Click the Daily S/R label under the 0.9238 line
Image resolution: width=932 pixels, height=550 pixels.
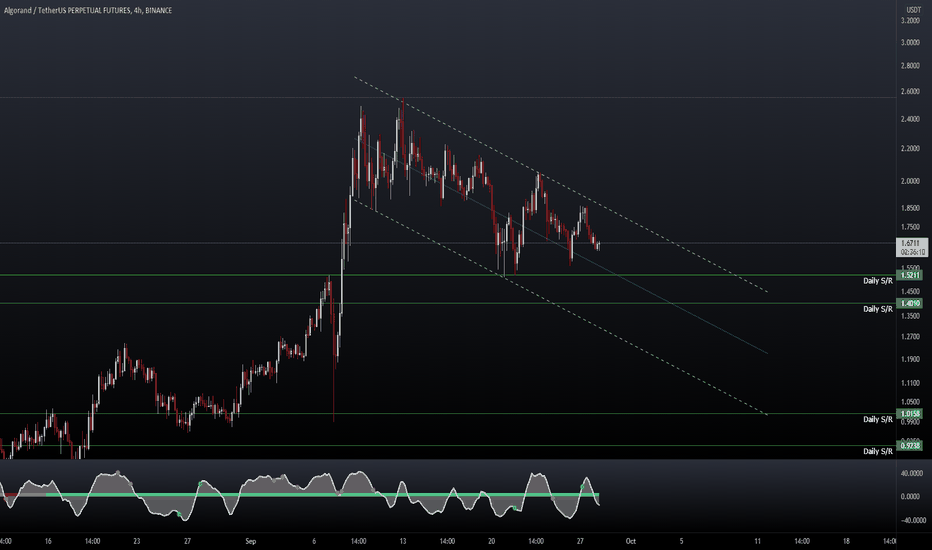pos(878,451)
